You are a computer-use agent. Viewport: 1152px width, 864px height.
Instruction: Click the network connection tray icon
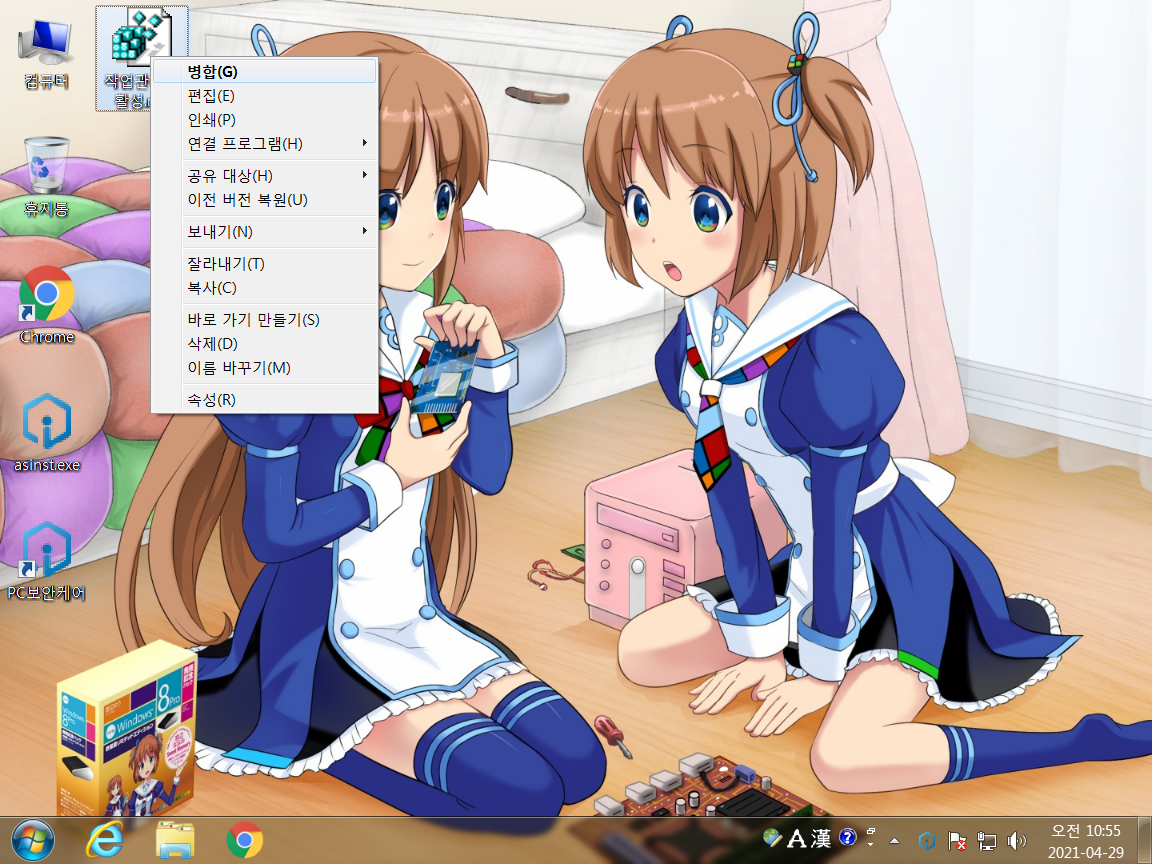point(987,840)
